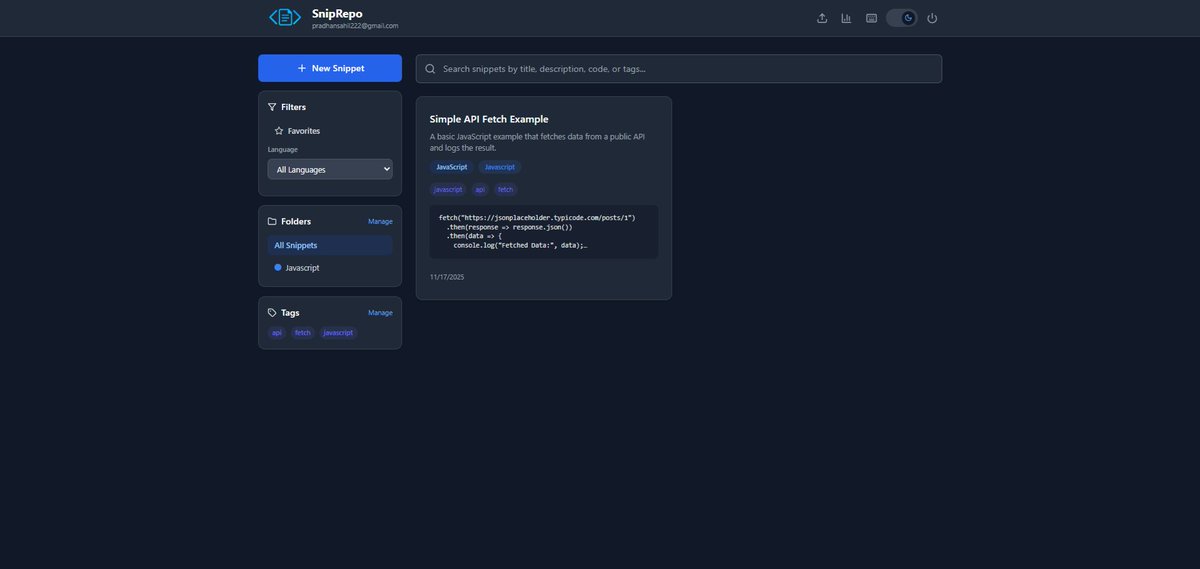Viewport: 1200px width, 569px height.
Task: Click the magnifier icon in search bar
Action: point(430,69)
